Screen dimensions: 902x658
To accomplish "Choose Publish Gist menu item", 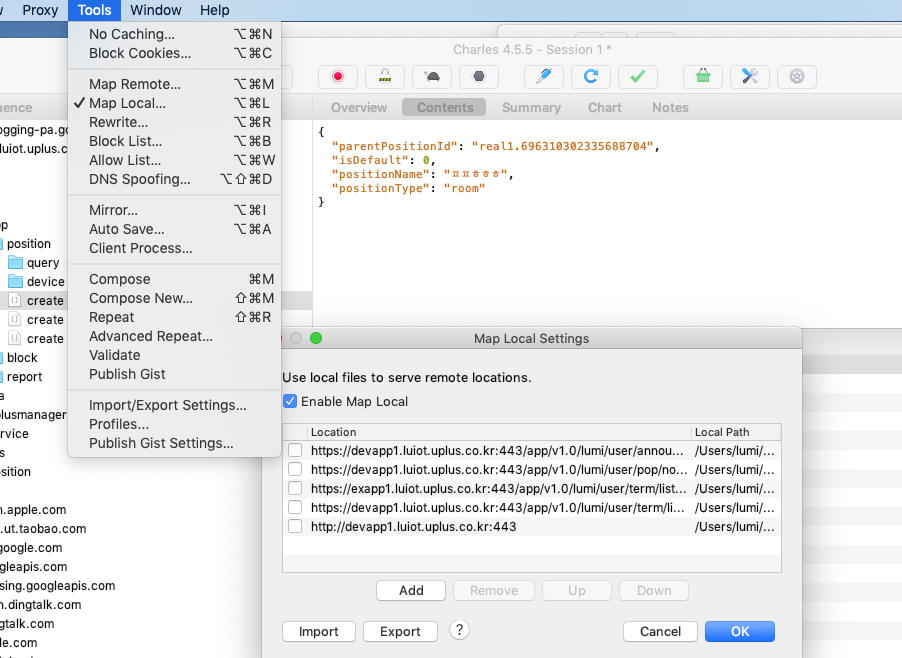I will click(174, 374).
